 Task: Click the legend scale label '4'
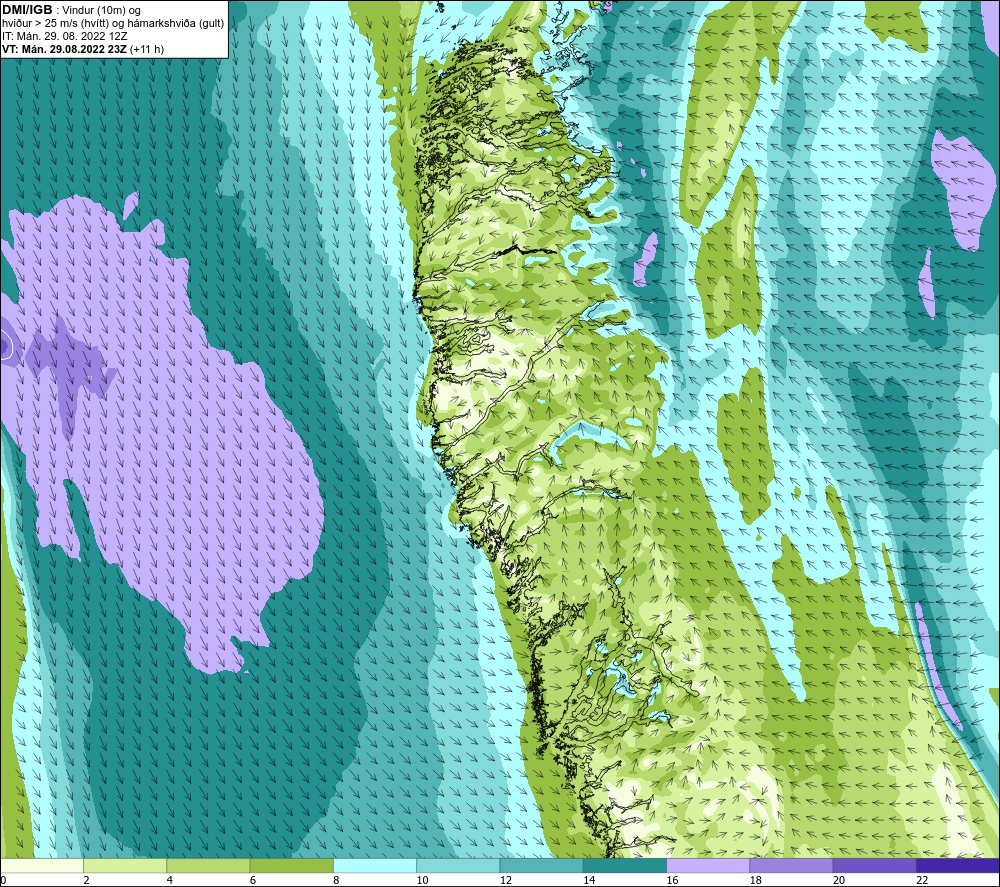click(169, 881)
